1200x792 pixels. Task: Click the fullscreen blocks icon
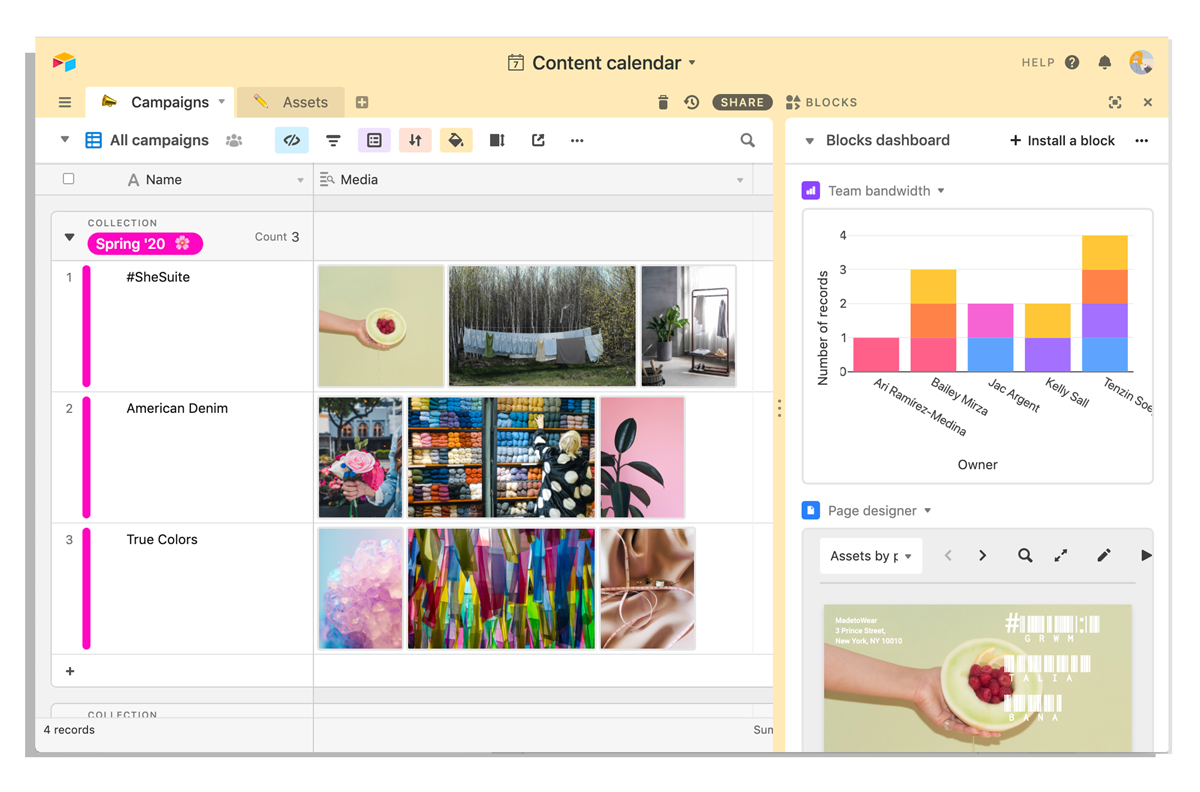(x=1115, y=102)
